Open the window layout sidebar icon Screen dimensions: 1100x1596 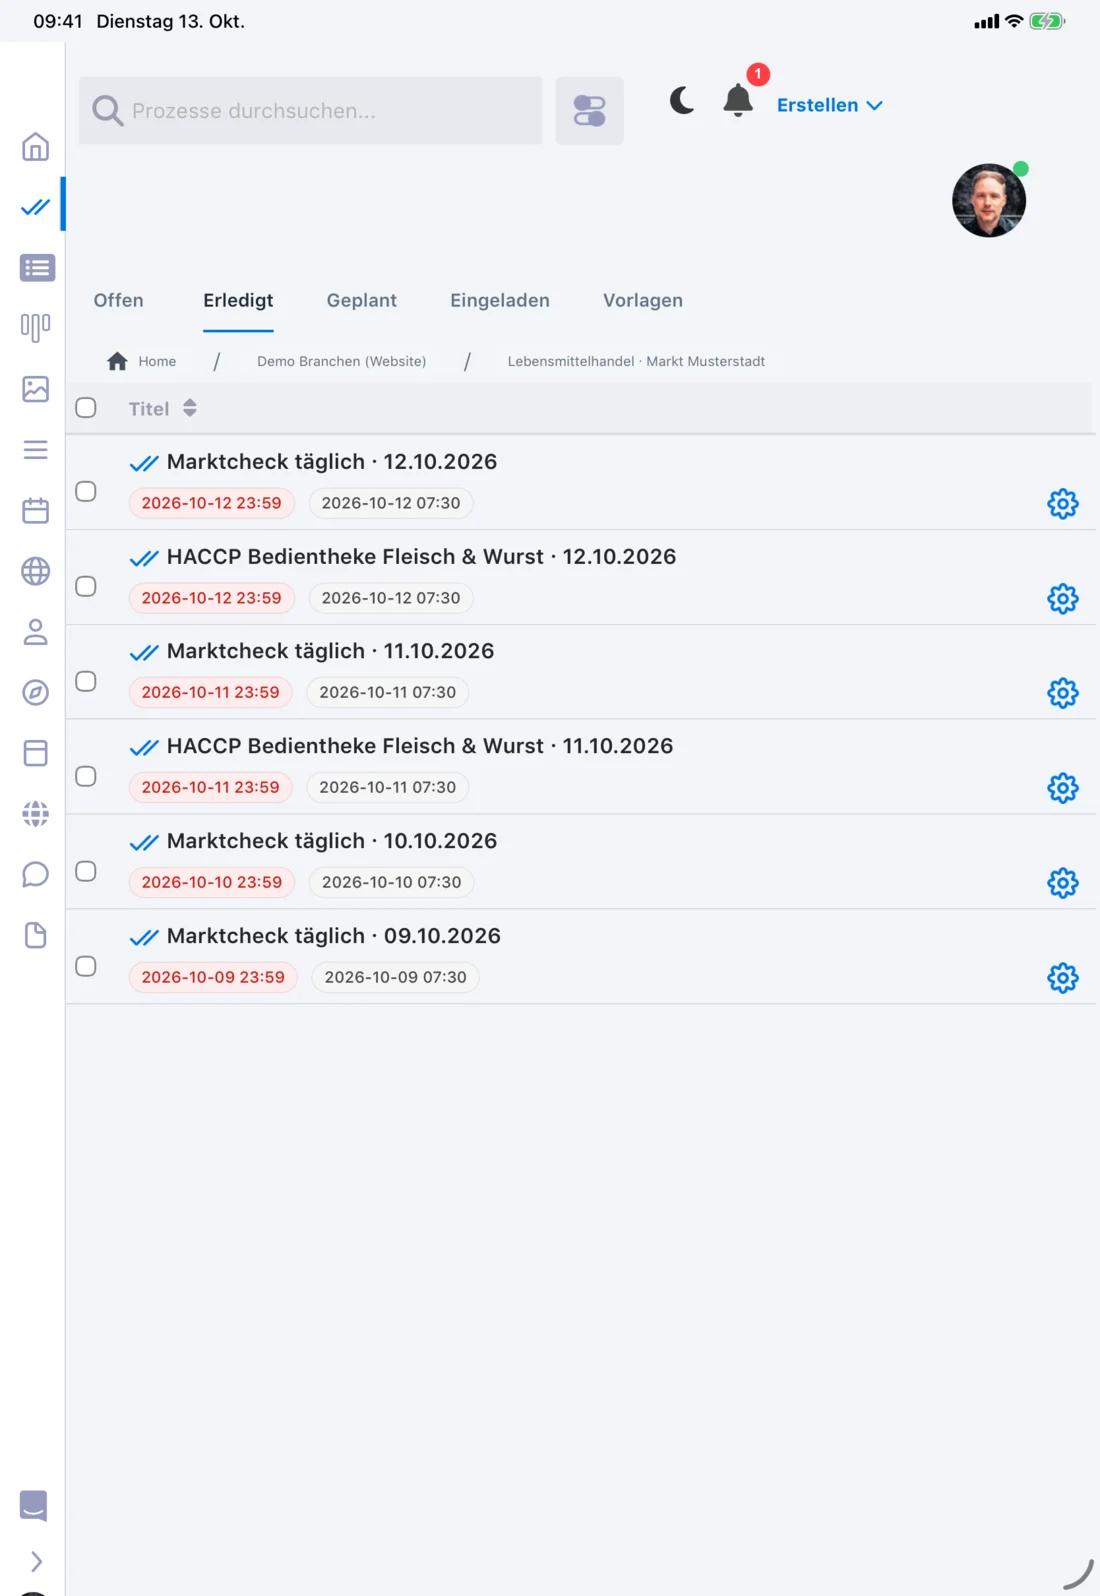coord(35,753)
